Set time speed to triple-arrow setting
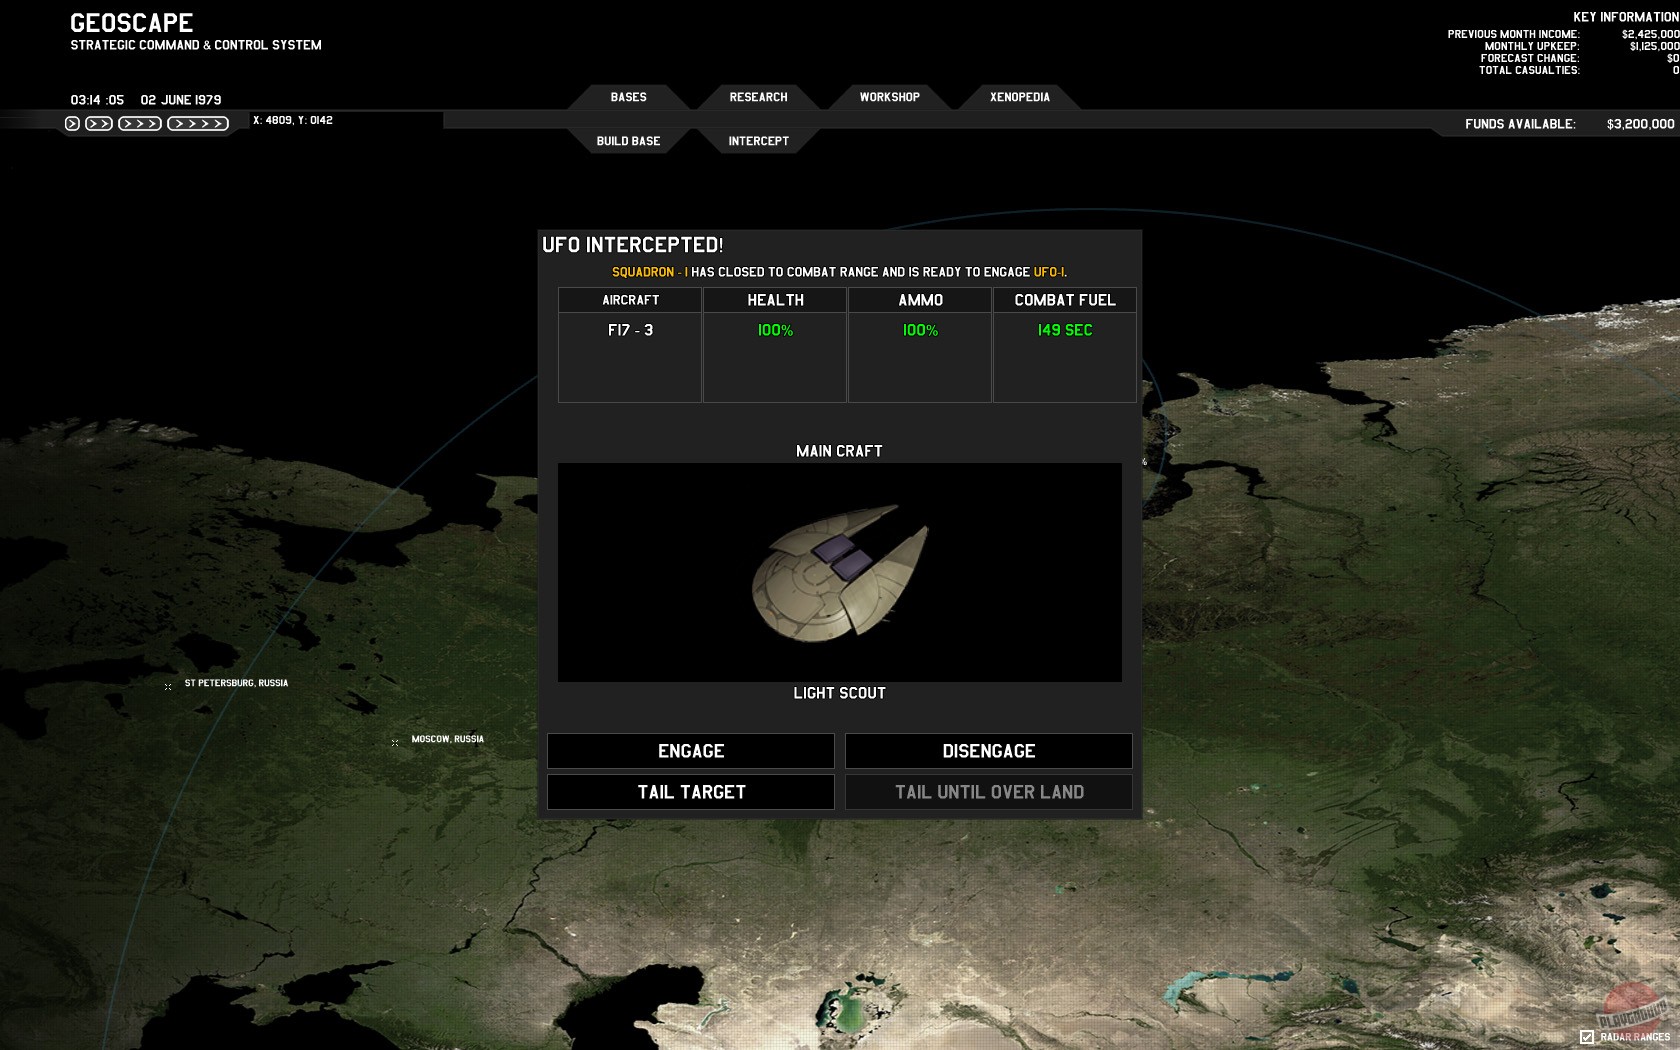1680x1050 pixels. [x=140, y=124]
